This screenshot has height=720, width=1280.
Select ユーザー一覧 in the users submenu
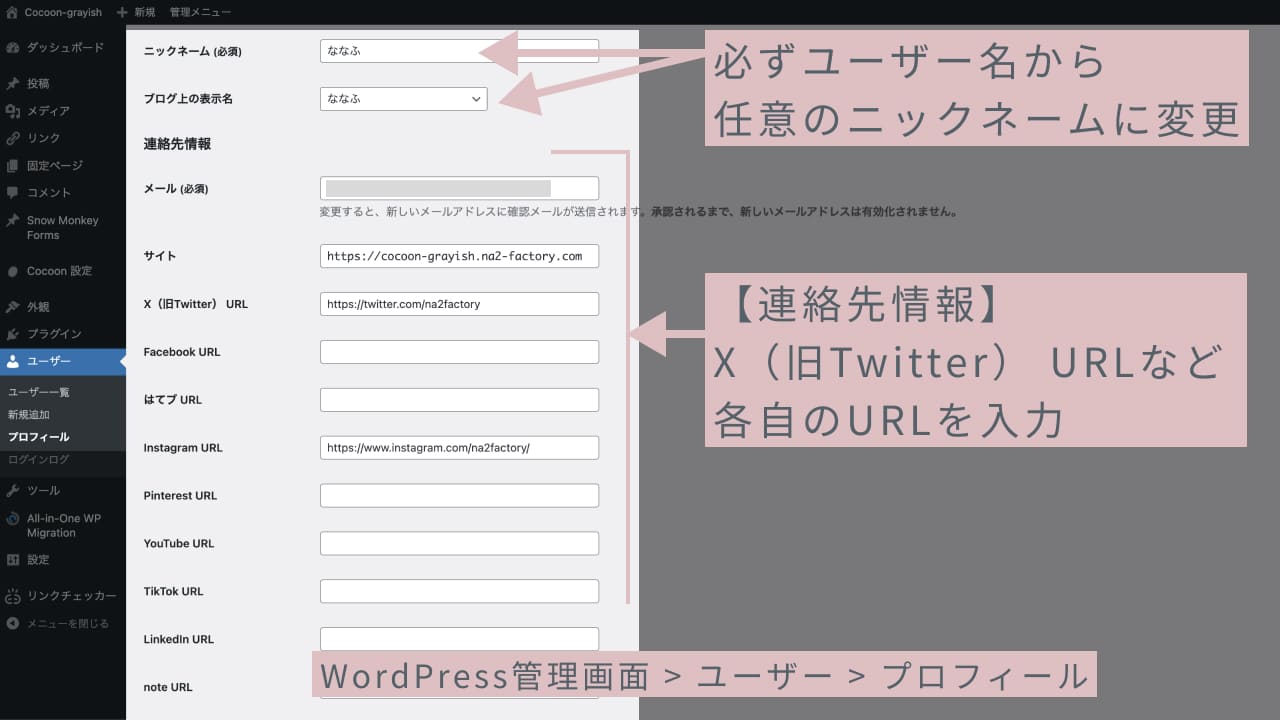pos(38,392)
